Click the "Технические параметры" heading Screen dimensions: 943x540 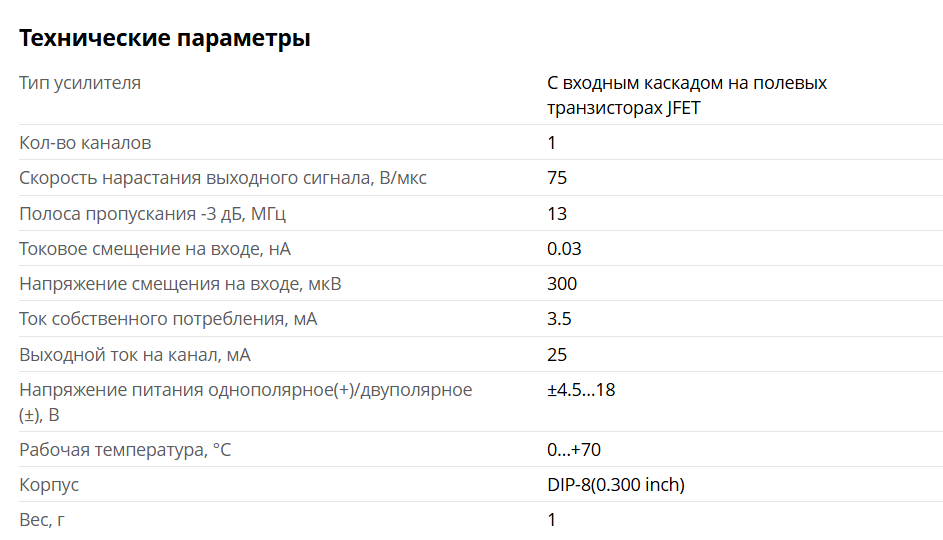pyautogui.click(x=165, y=39)
